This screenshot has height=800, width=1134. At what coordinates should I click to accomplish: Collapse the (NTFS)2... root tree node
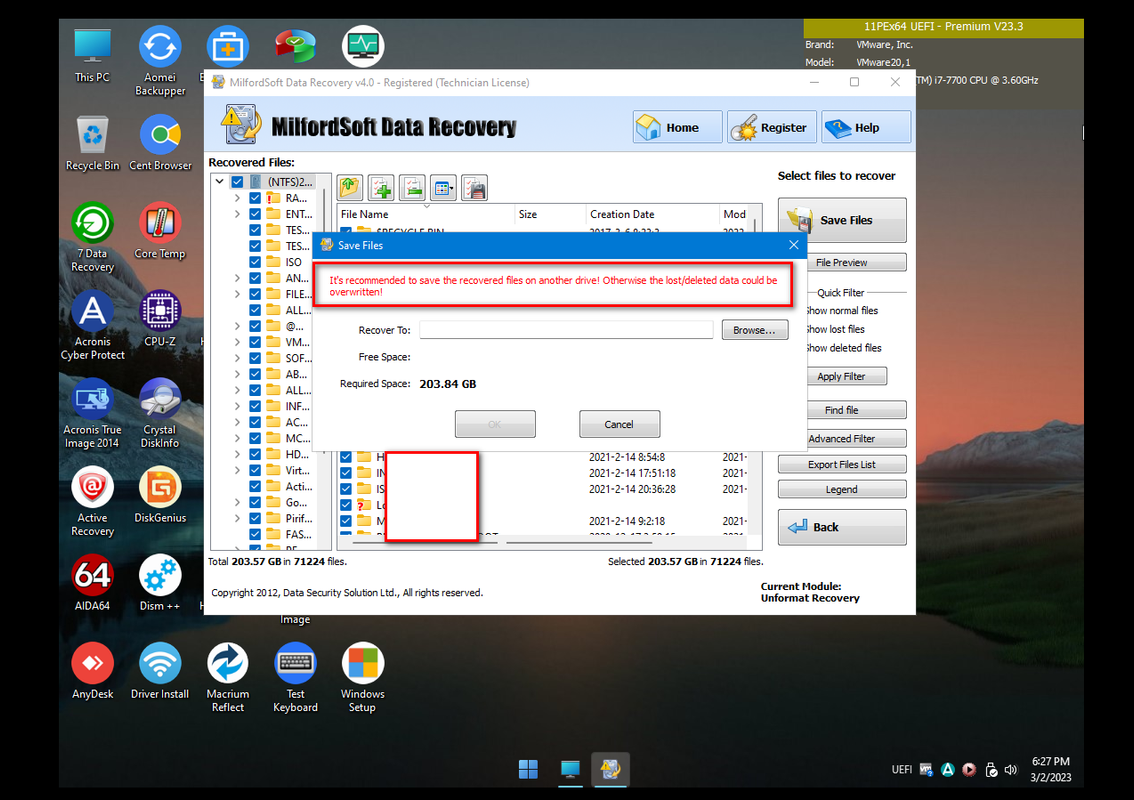(219, 182)
